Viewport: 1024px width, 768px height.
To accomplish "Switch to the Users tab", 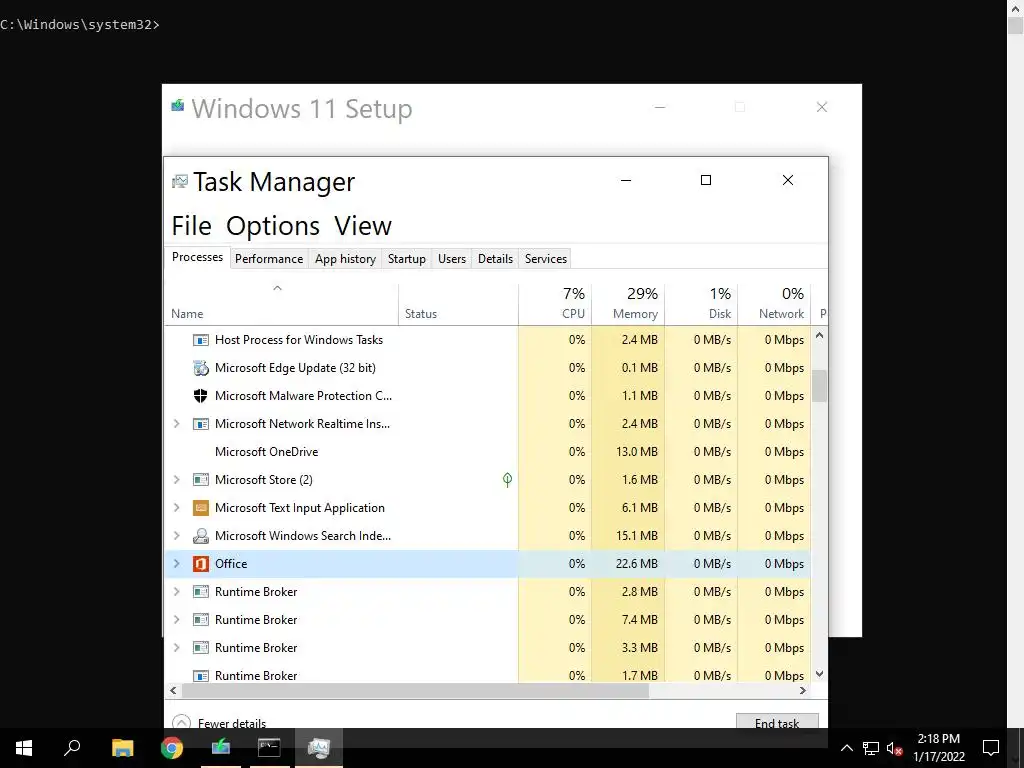I will 452,259.
